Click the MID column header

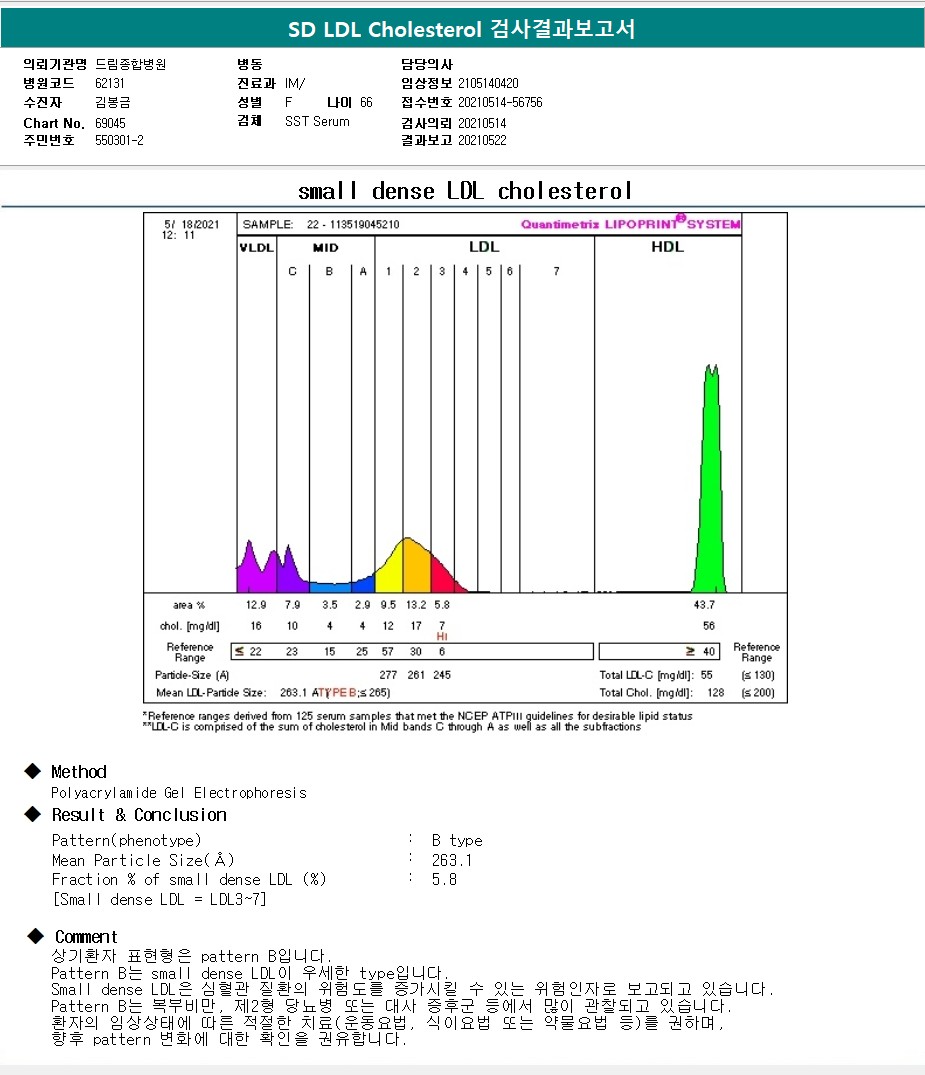pos(325,247)
